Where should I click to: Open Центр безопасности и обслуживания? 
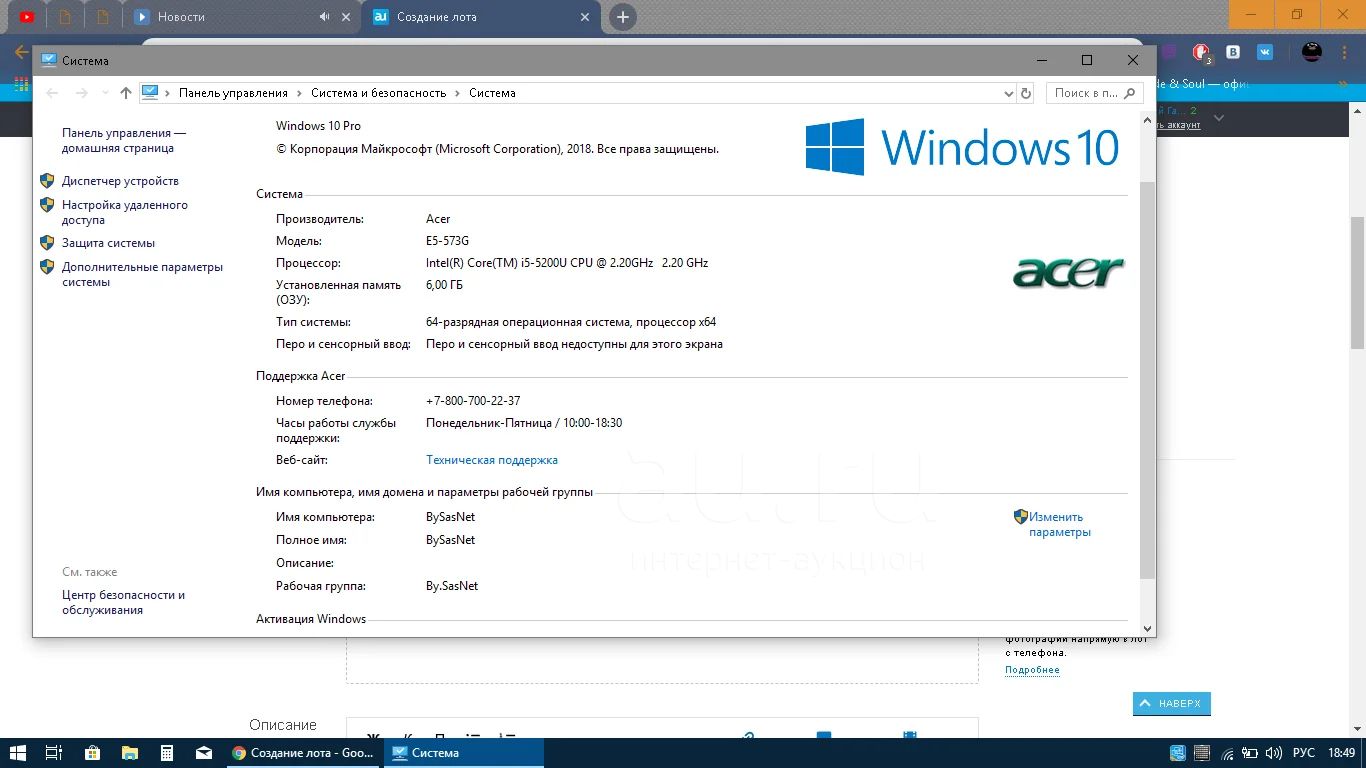pyautogui.click(x=123, y=602)
